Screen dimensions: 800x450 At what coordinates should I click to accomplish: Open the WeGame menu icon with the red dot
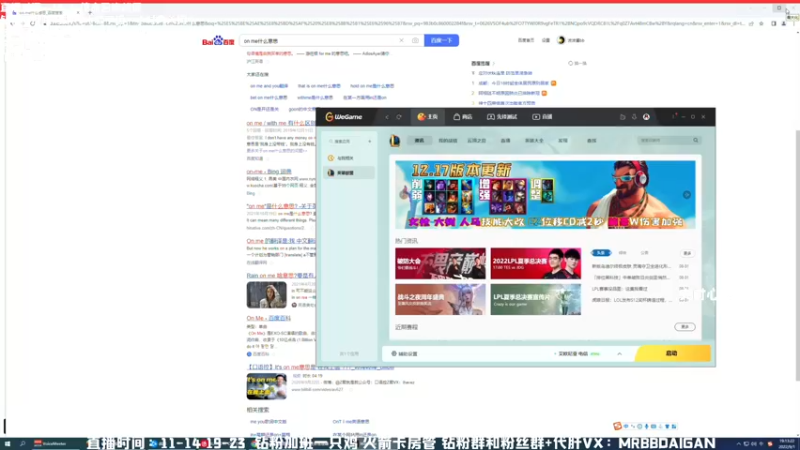tap(674, 116)
